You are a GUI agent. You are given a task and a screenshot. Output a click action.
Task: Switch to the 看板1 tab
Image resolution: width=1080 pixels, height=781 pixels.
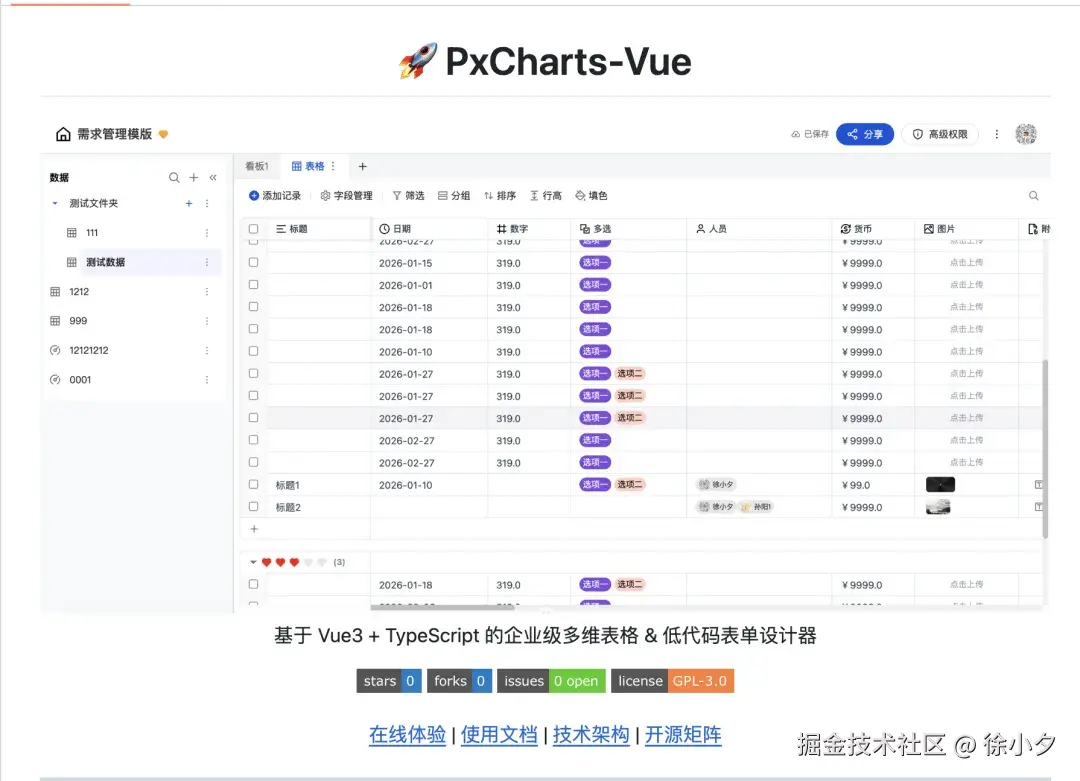point(257,166)
